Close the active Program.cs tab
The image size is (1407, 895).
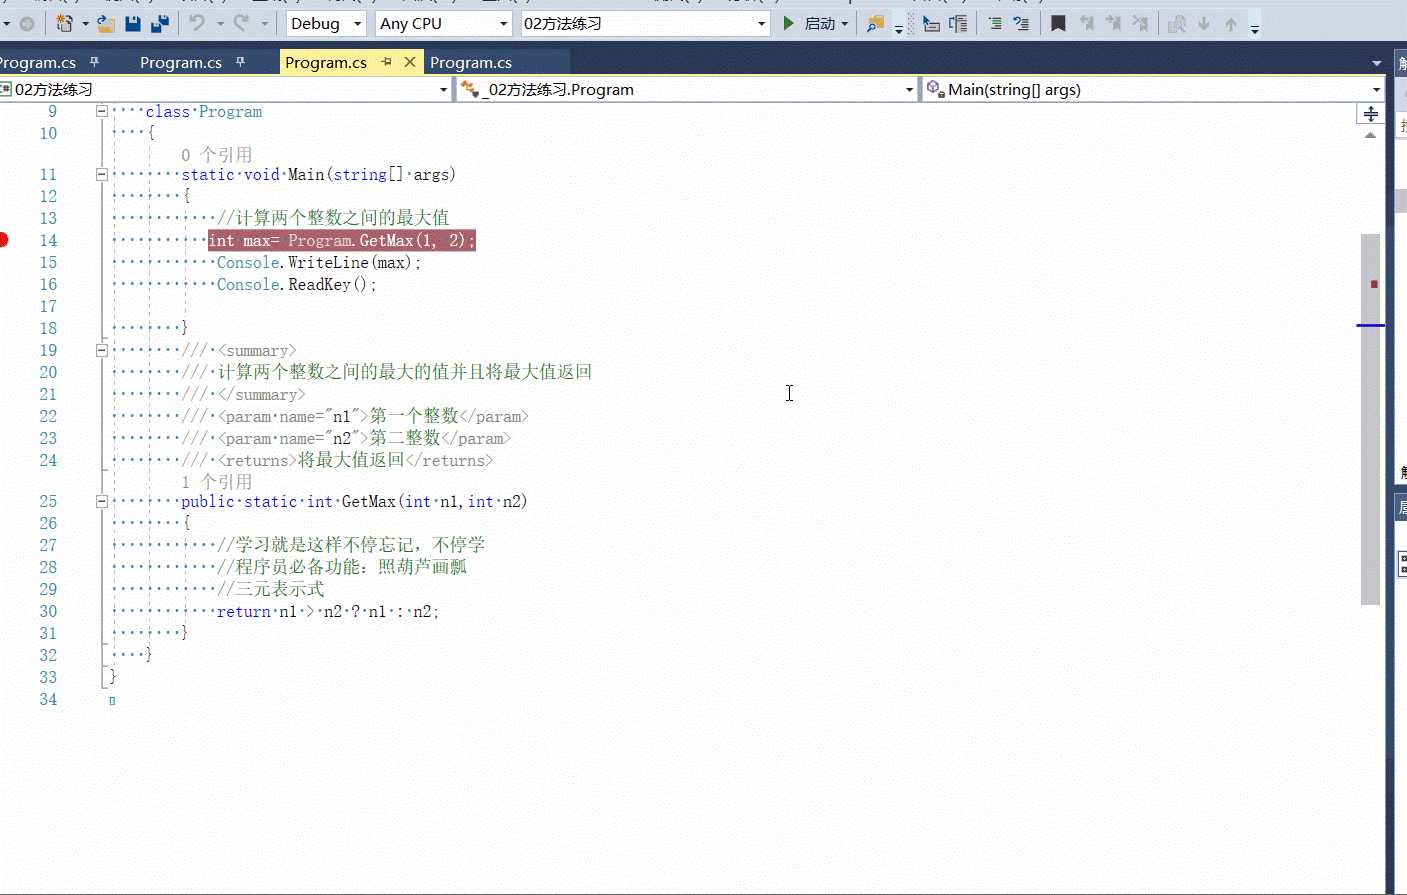pyautogui.click(x=410, y=62)
